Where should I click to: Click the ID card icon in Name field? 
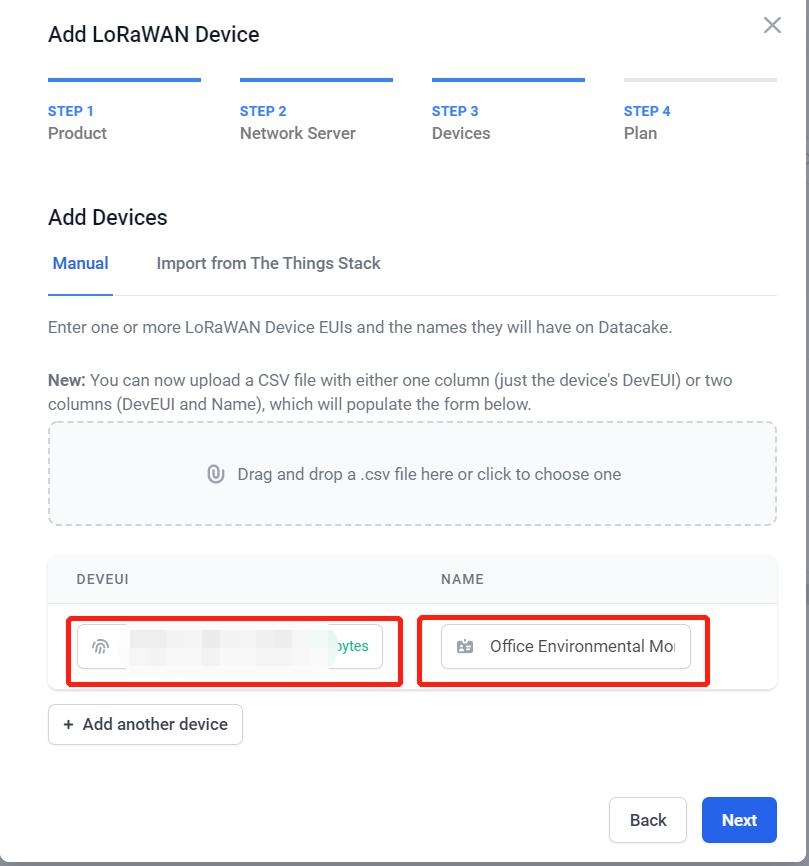pos(465,647)
